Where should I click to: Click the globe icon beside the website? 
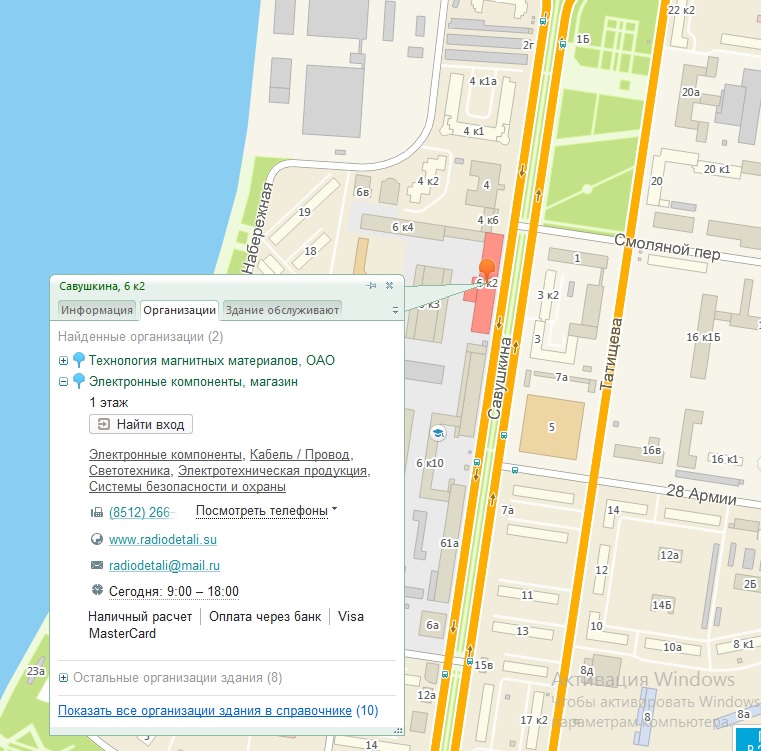(97, 539)
